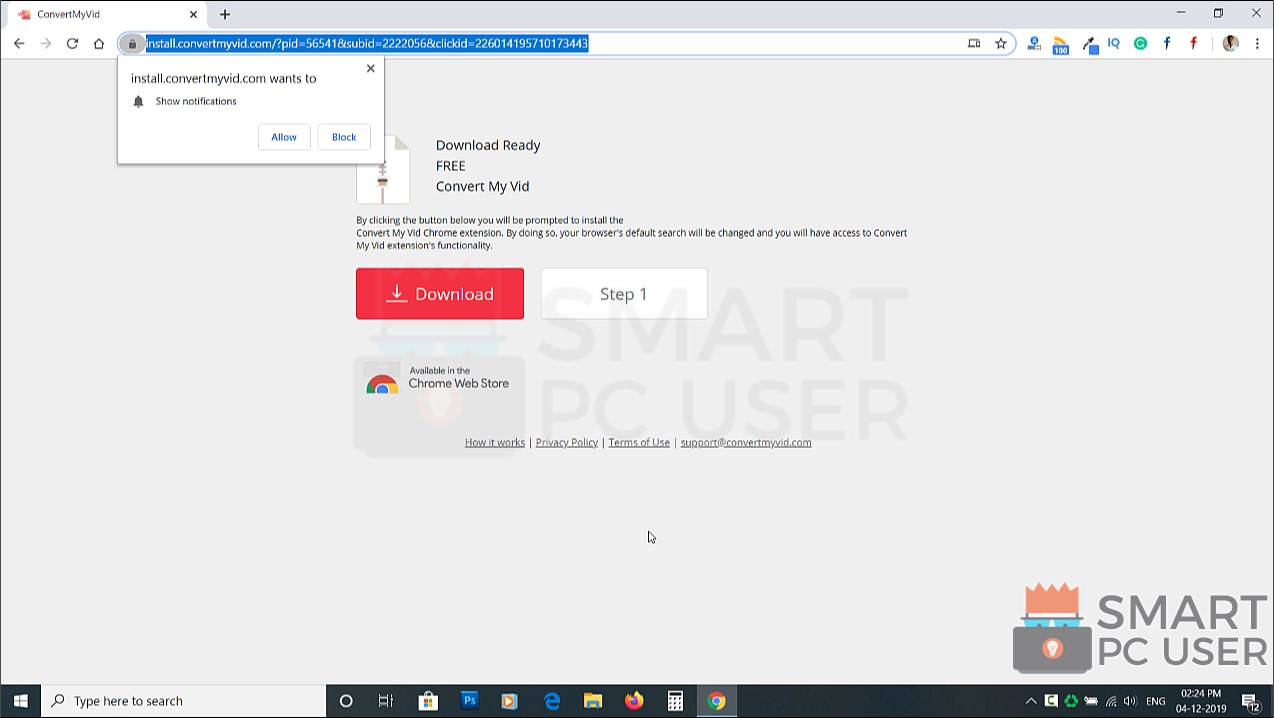
Task: Open a new tab
Action: click(224, 14)
